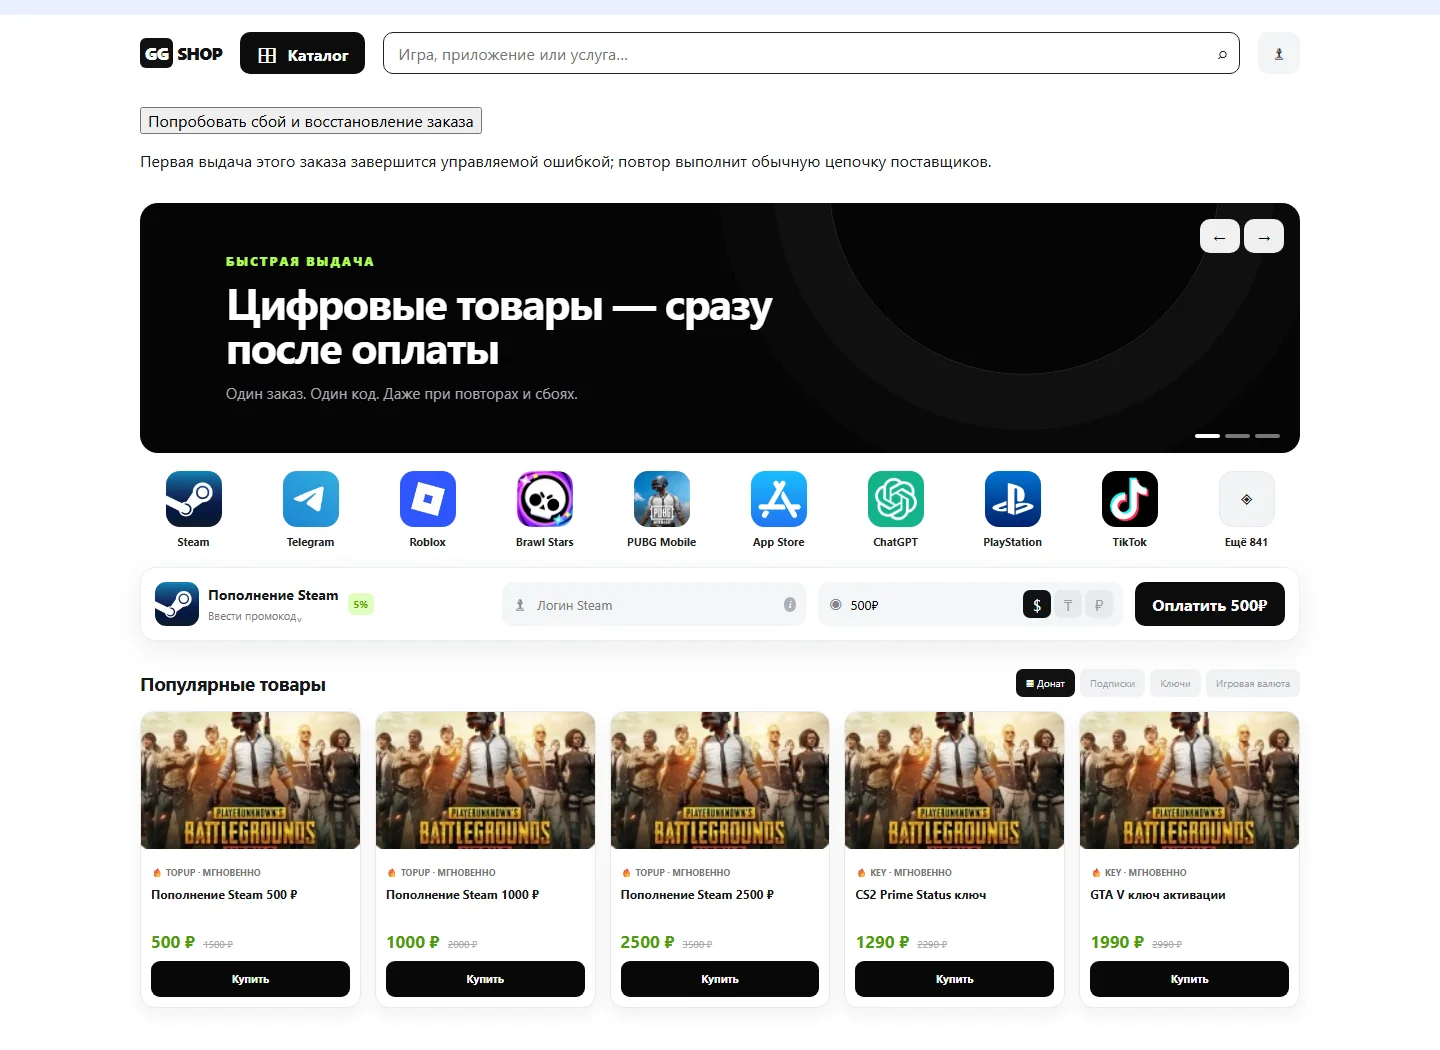Click Популярные товары heading
This screenshot has height=1050, width=1440.
[233, 685]
